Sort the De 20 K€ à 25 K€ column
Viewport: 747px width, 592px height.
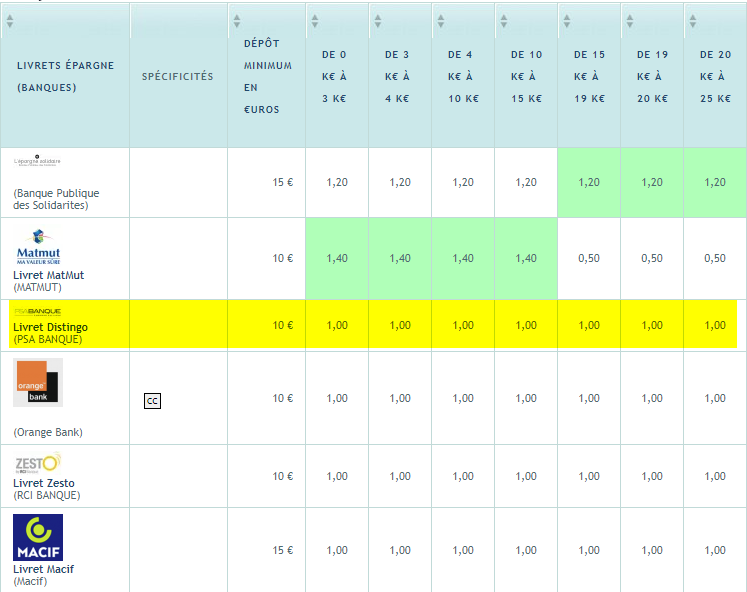pos(692,21)
